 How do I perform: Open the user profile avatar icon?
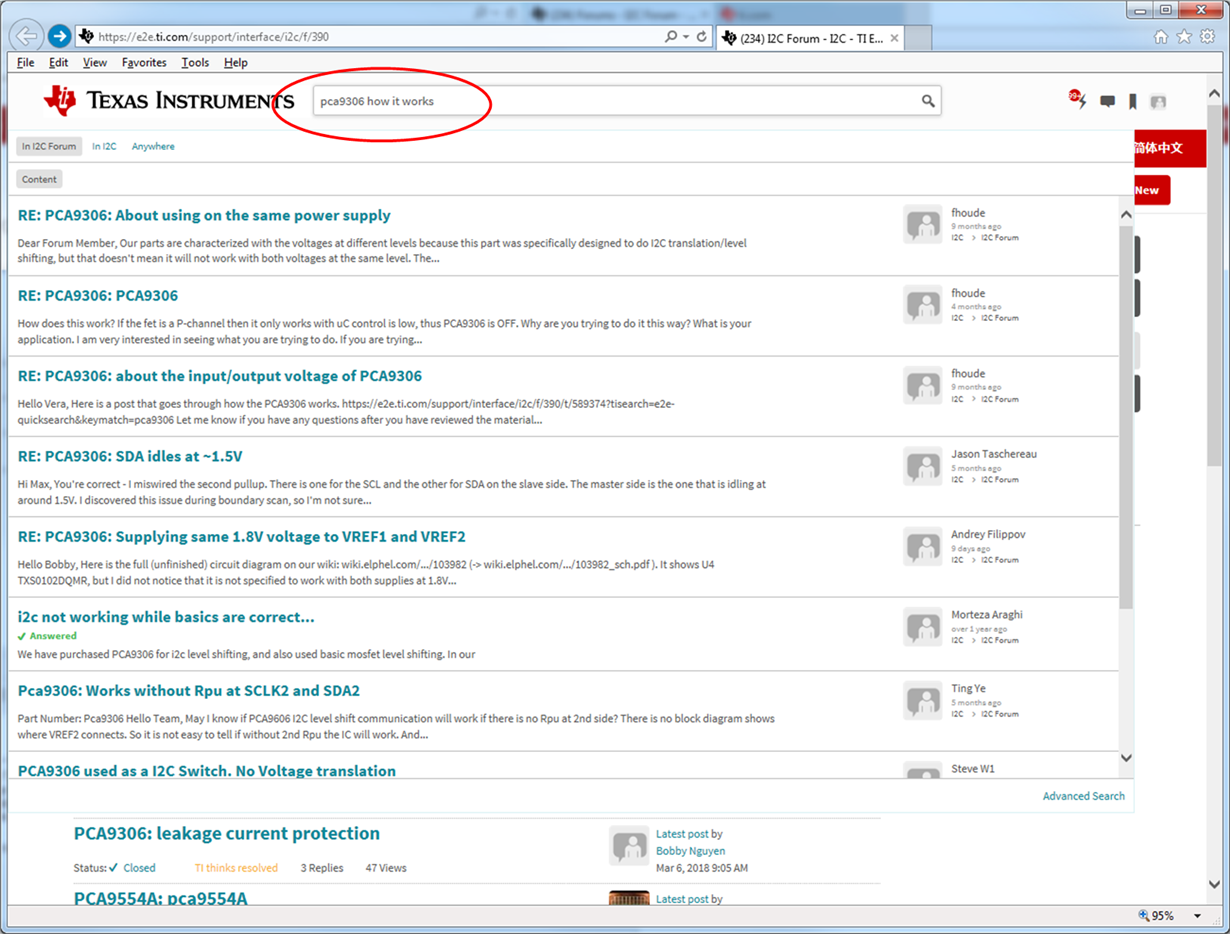click(1158, 101)
